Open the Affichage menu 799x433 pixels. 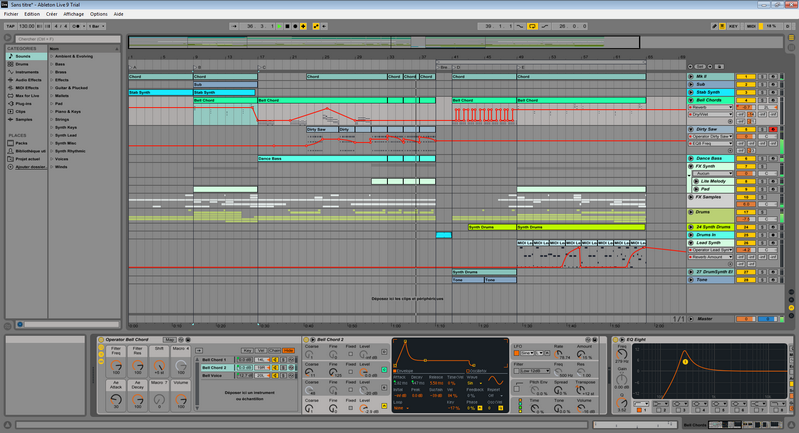pyautogui.click(x=73, y=14)
